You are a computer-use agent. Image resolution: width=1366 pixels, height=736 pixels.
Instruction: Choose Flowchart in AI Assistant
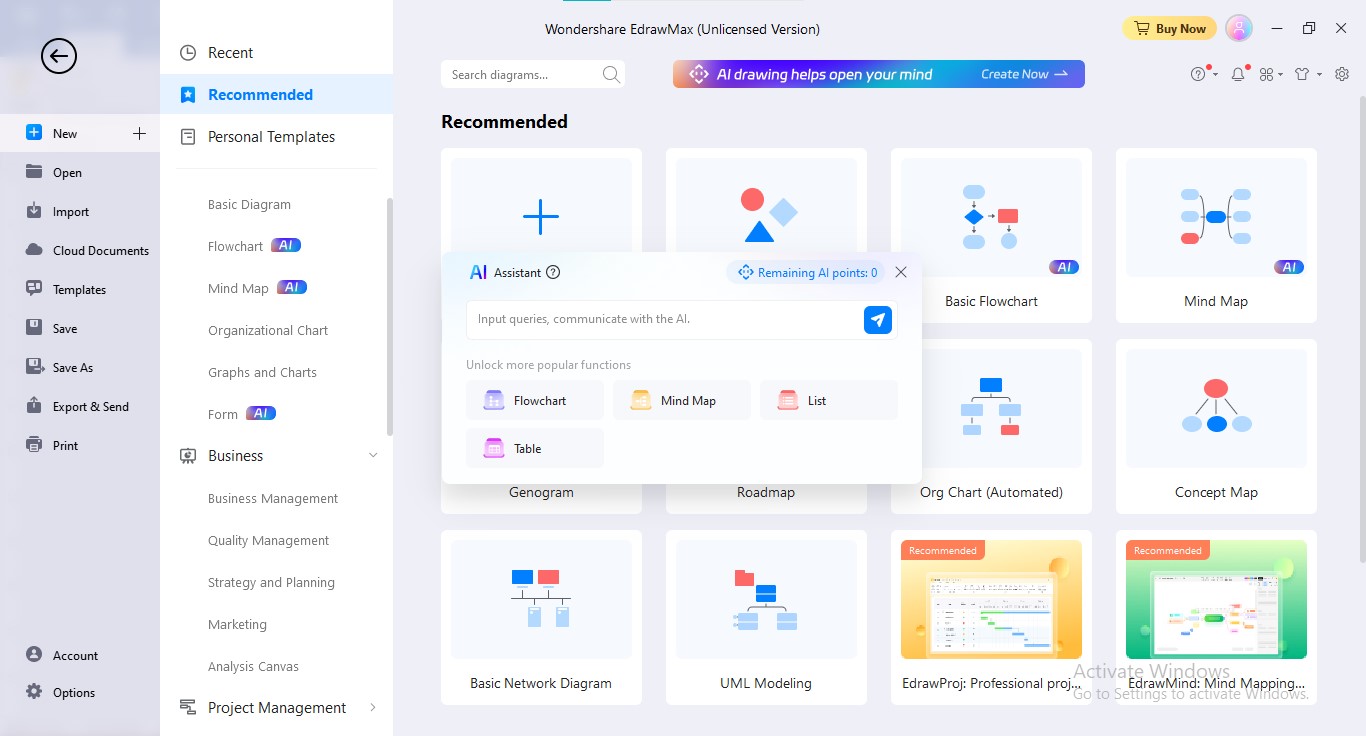[x=535, y=400]
